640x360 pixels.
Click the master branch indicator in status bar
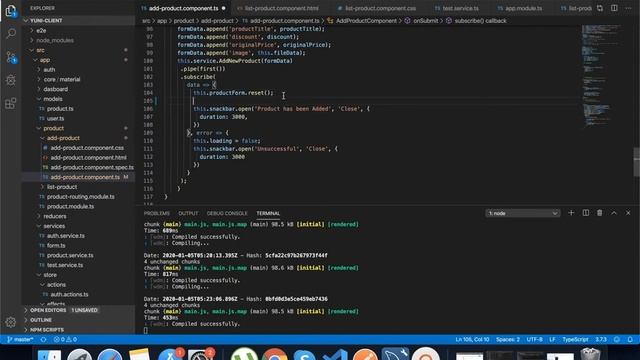coord(20,340)
